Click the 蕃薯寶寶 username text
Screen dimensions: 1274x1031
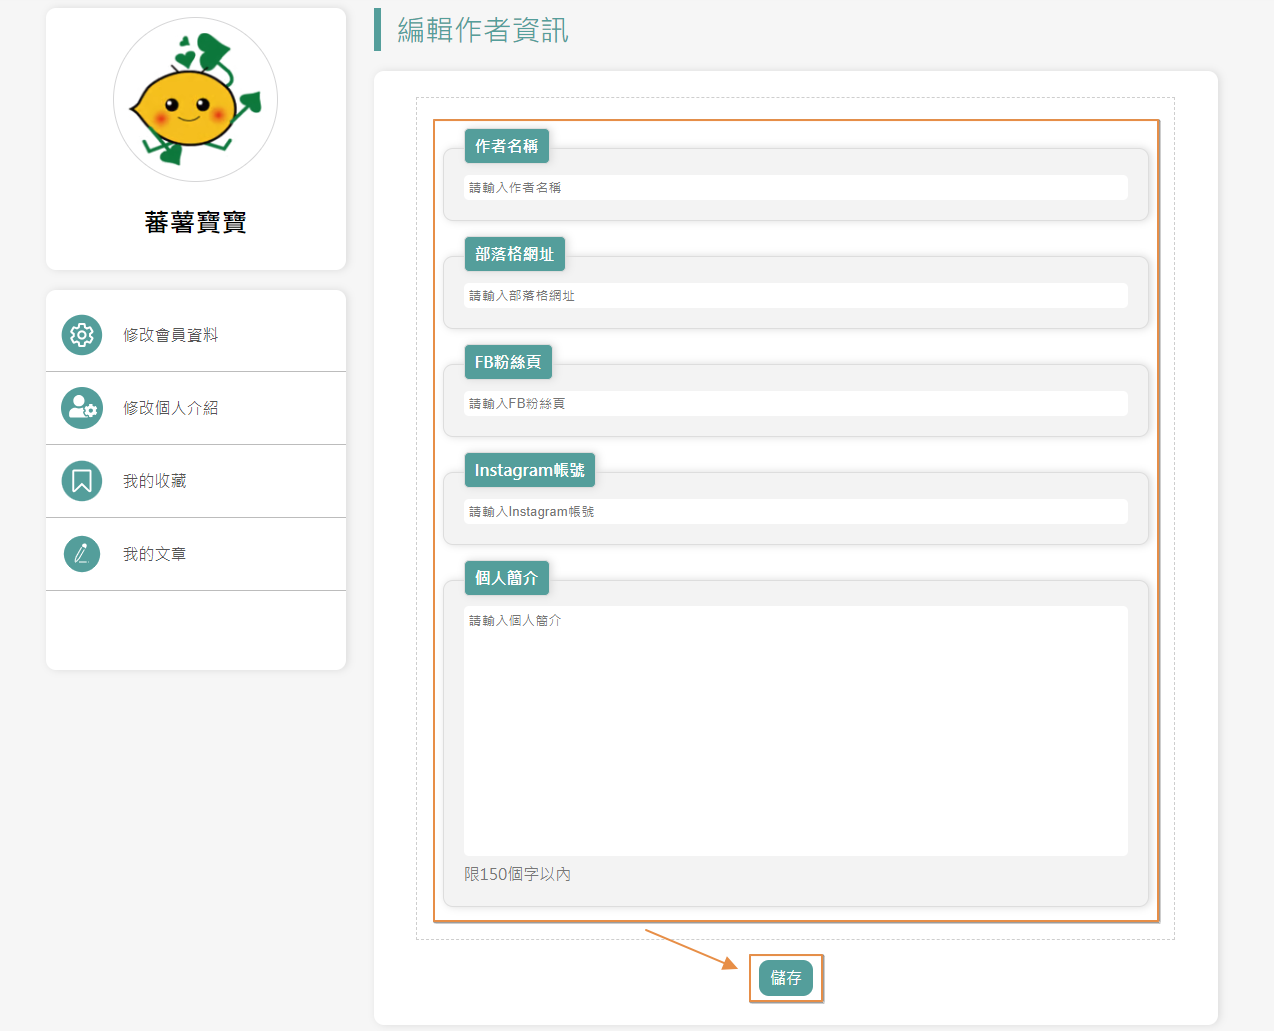pyautogui.click(x=196, y=222)
